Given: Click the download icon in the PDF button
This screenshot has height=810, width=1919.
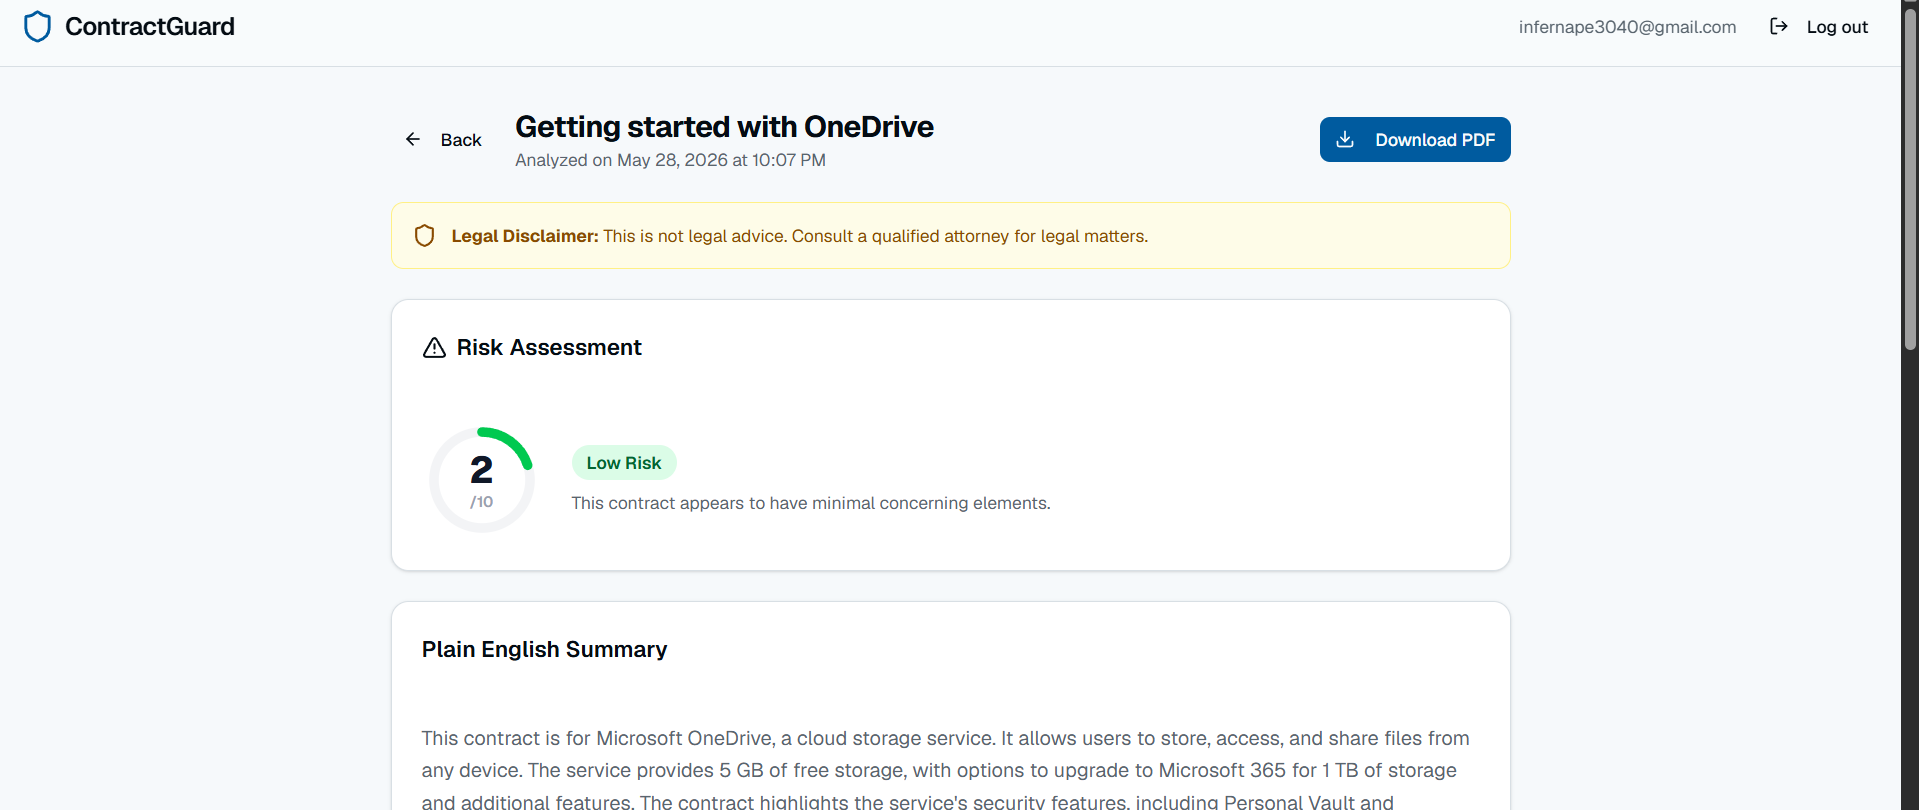Looking at the screenshot, I should [x=1345, y=139].
